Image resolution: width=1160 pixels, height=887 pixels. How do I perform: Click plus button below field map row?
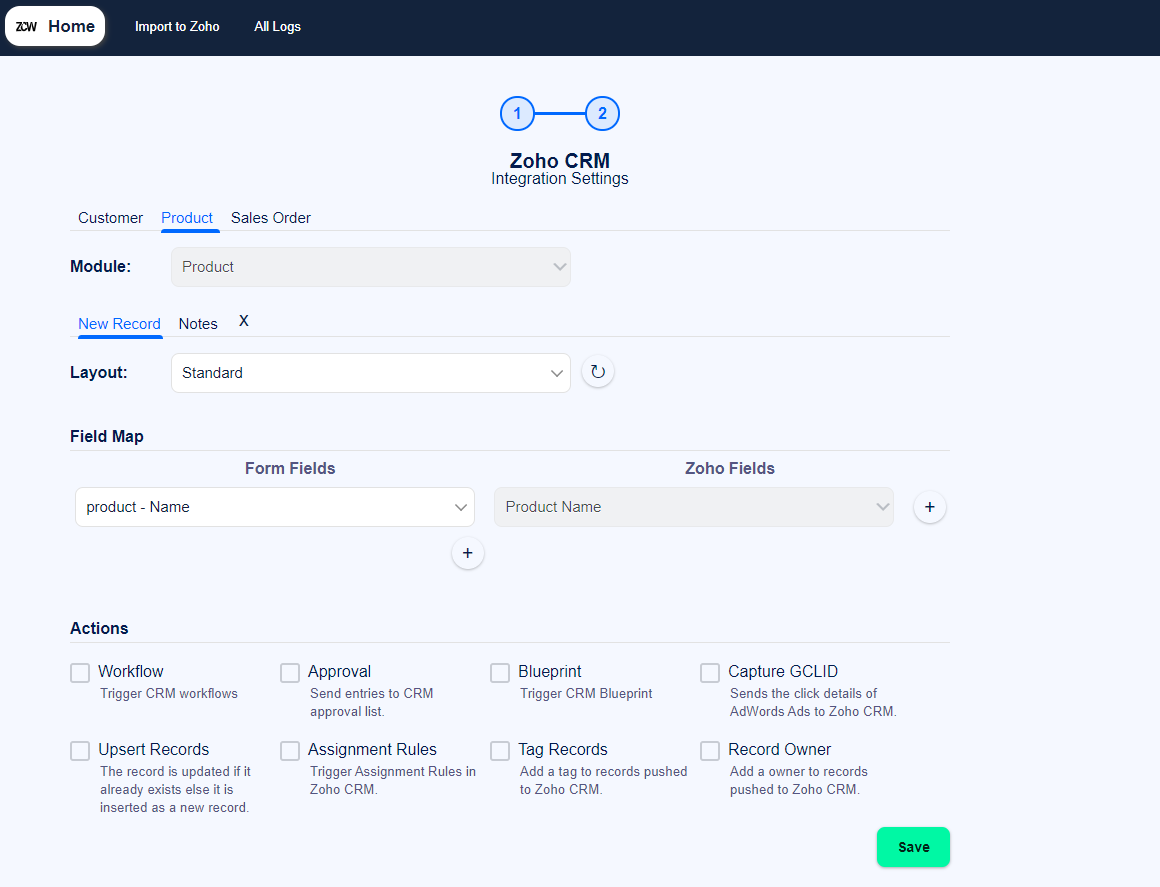[468, 553]
